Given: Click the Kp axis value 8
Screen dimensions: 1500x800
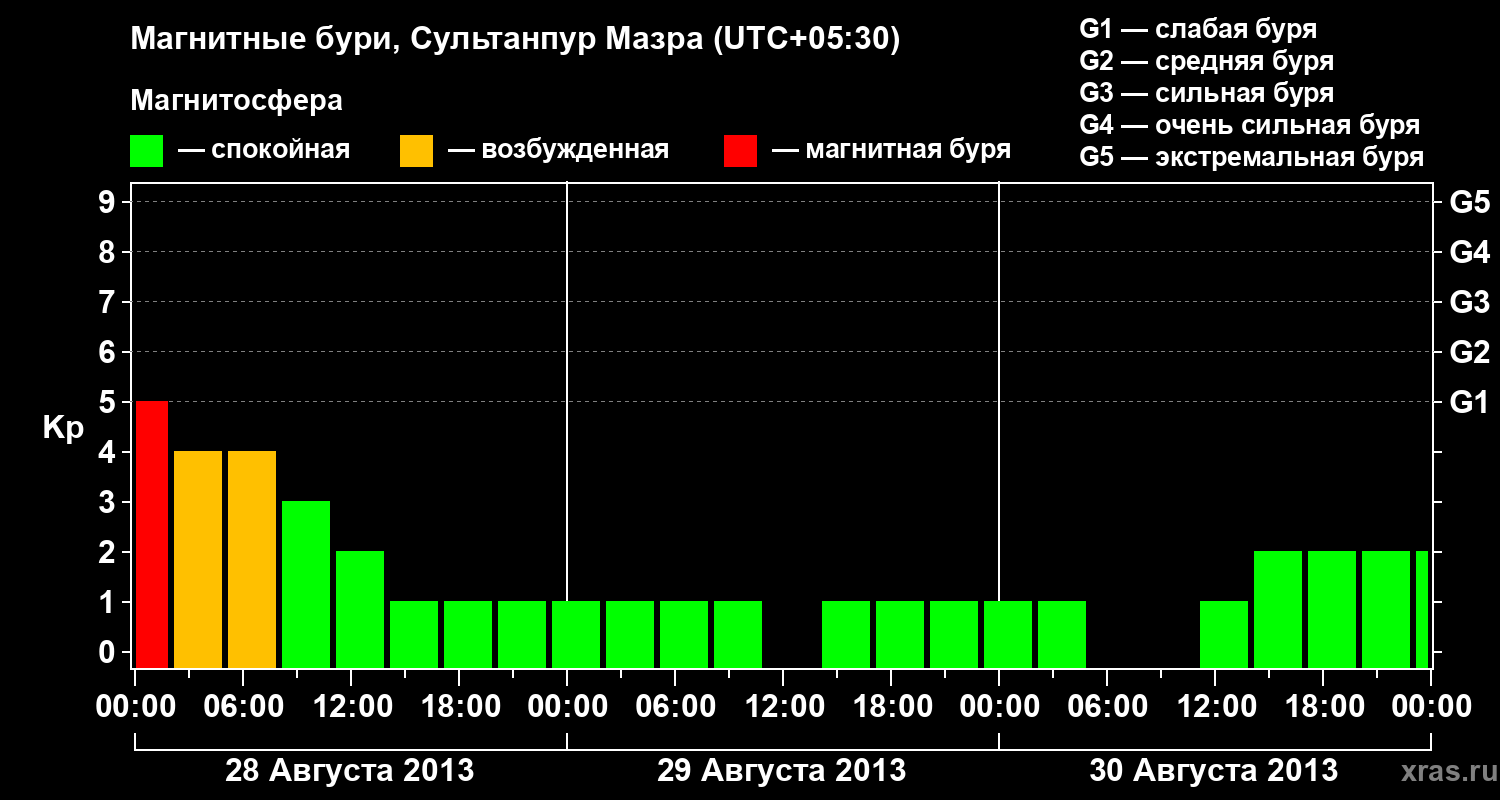Looking at the screenshot, I should coord(109,253).
